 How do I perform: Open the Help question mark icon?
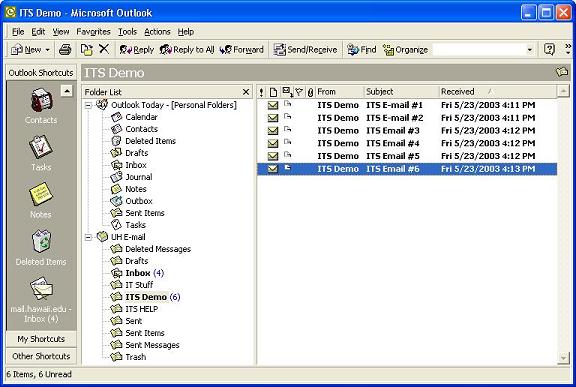(x=549, y=49)
